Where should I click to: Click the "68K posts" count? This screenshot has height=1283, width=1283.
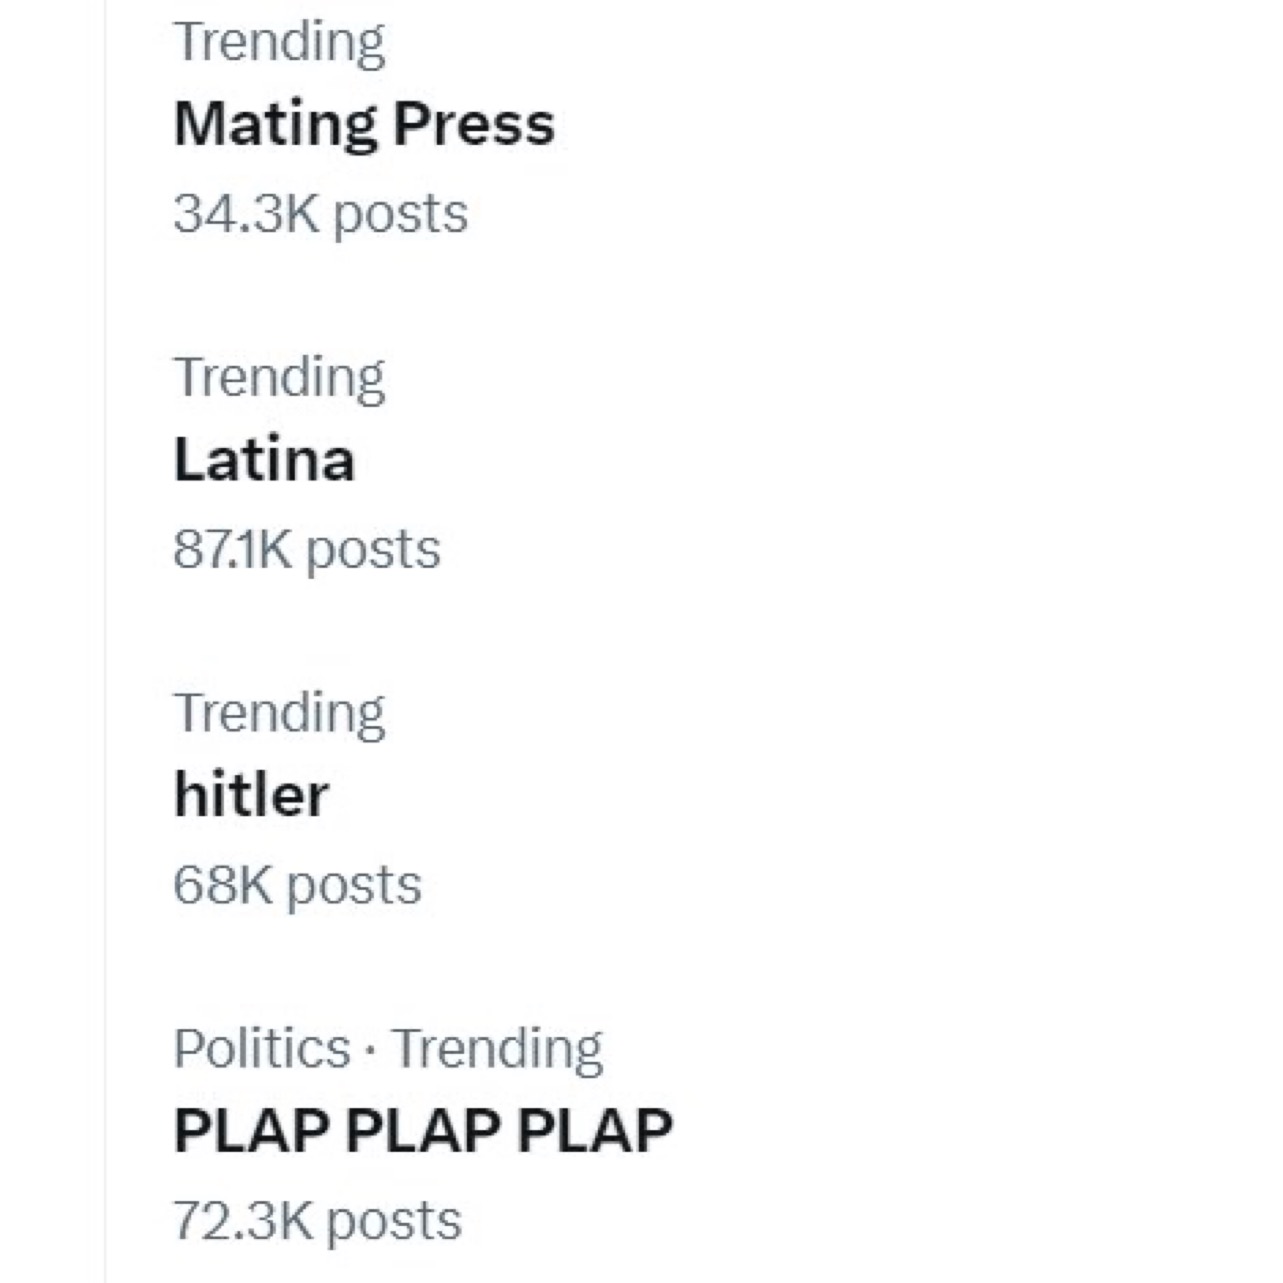pos(297,885)
